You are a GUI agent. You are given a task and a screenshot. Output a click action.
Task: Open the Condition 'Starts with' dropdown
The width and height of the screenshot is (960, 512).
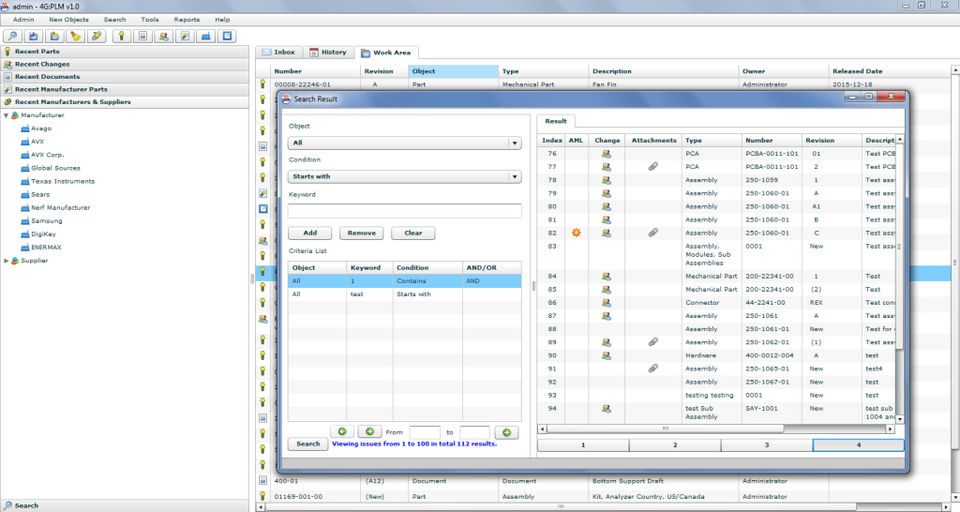(x=404, y=177)
